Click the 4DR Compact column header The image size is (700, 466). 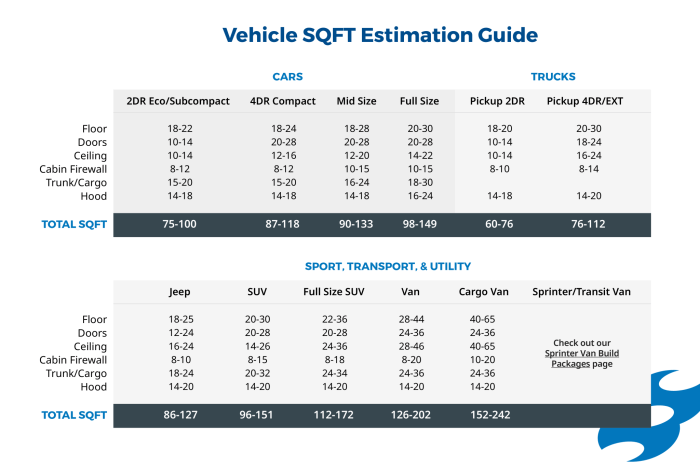(x=283, y=101)
